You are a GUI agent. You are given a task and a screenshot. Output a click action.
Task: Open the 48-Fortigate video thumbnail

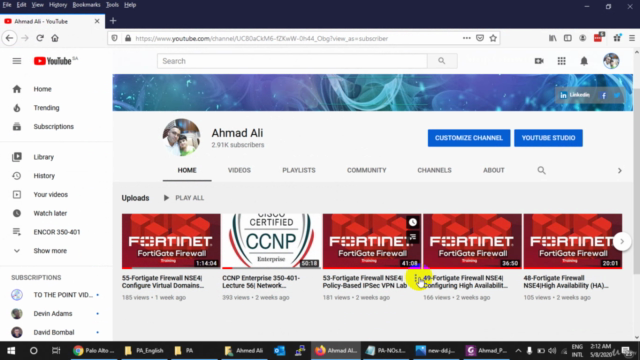point(573,241)
